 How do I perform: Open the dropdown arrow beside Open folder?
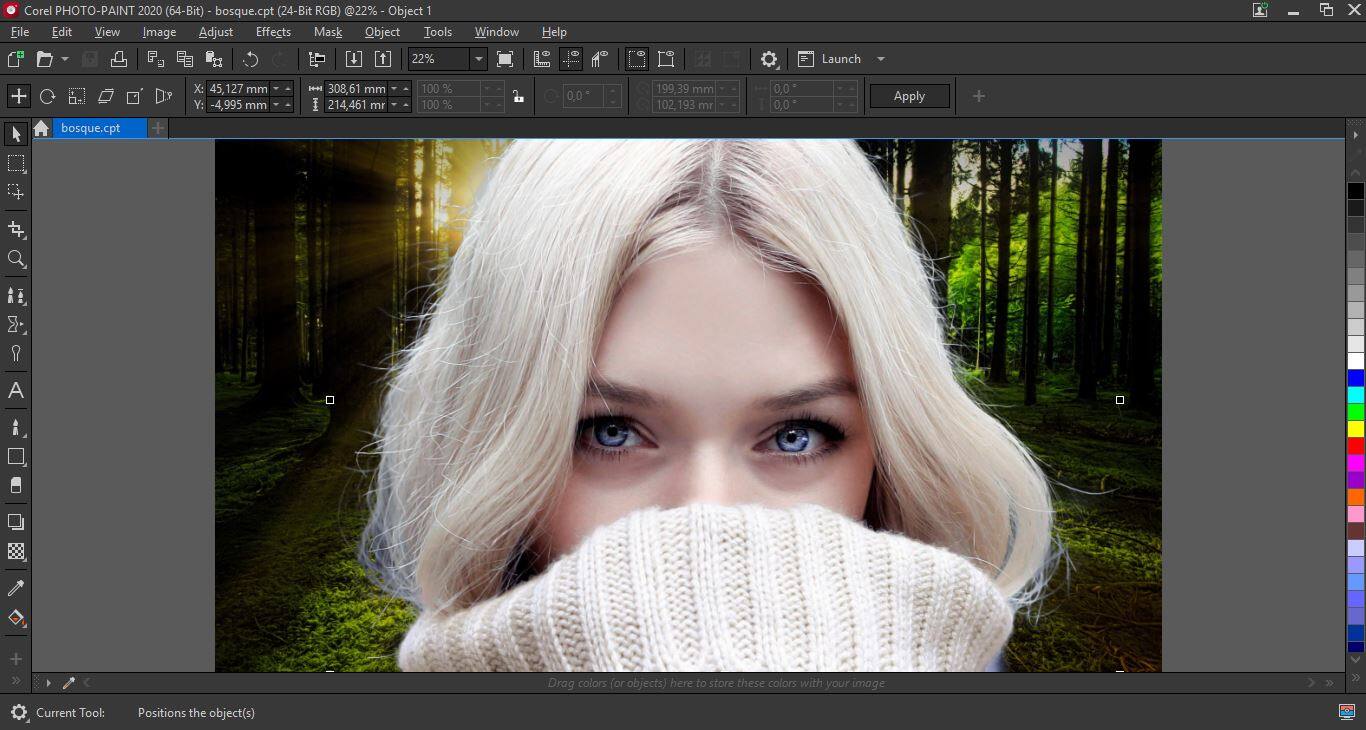coord(65,59)
